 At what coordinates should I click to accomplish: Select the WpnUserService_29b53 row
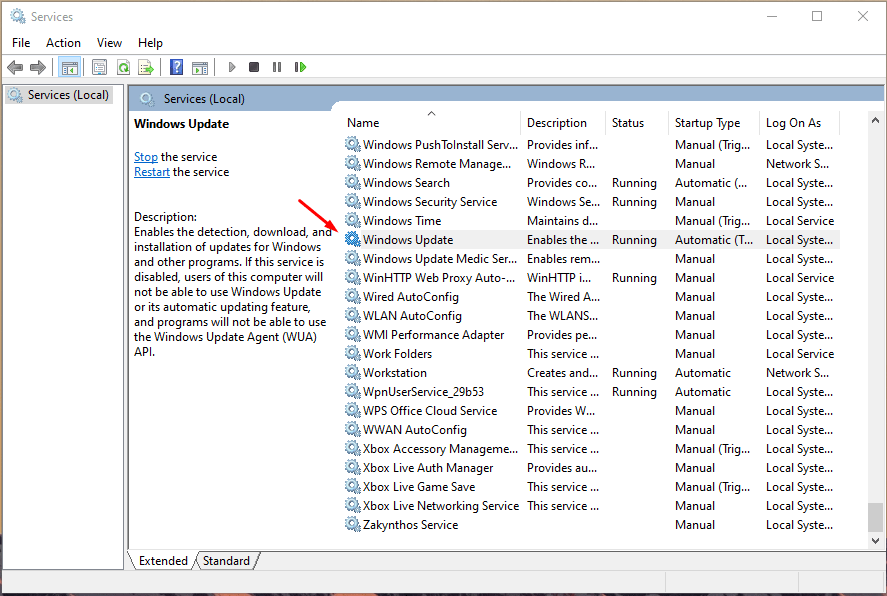click(591, 391)
